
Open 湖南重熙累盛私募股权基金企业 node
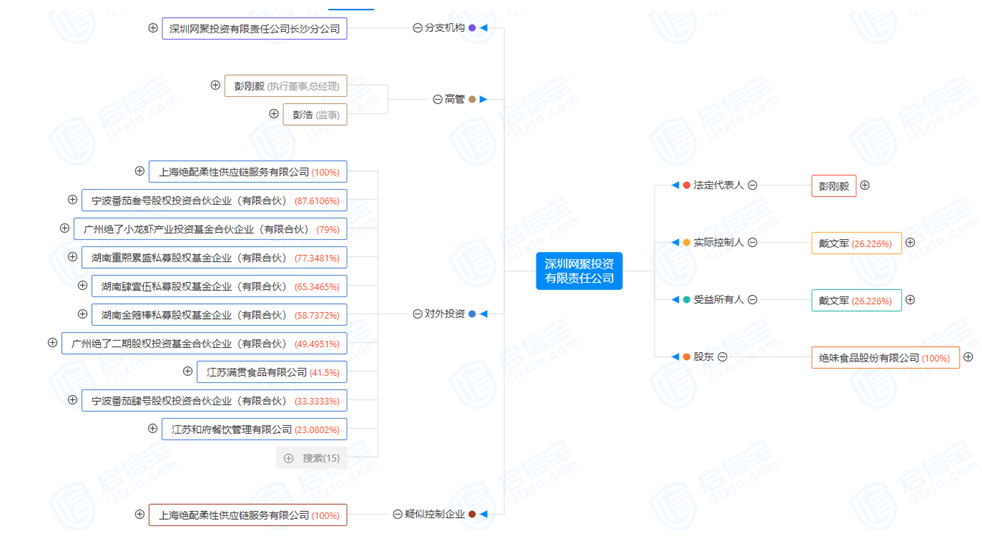pyautogui.click(x=214, y=257)
